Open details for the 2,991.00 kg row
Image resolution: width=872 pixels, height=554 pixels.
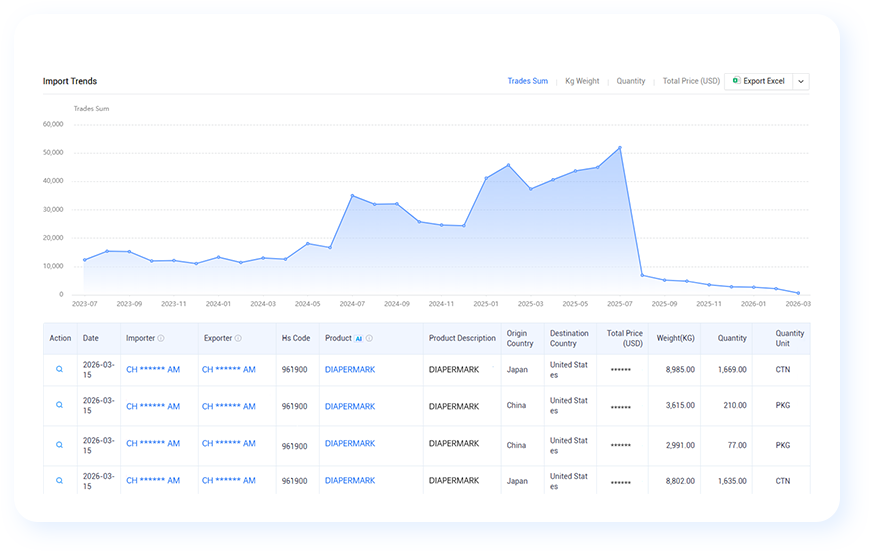point(60,445)
